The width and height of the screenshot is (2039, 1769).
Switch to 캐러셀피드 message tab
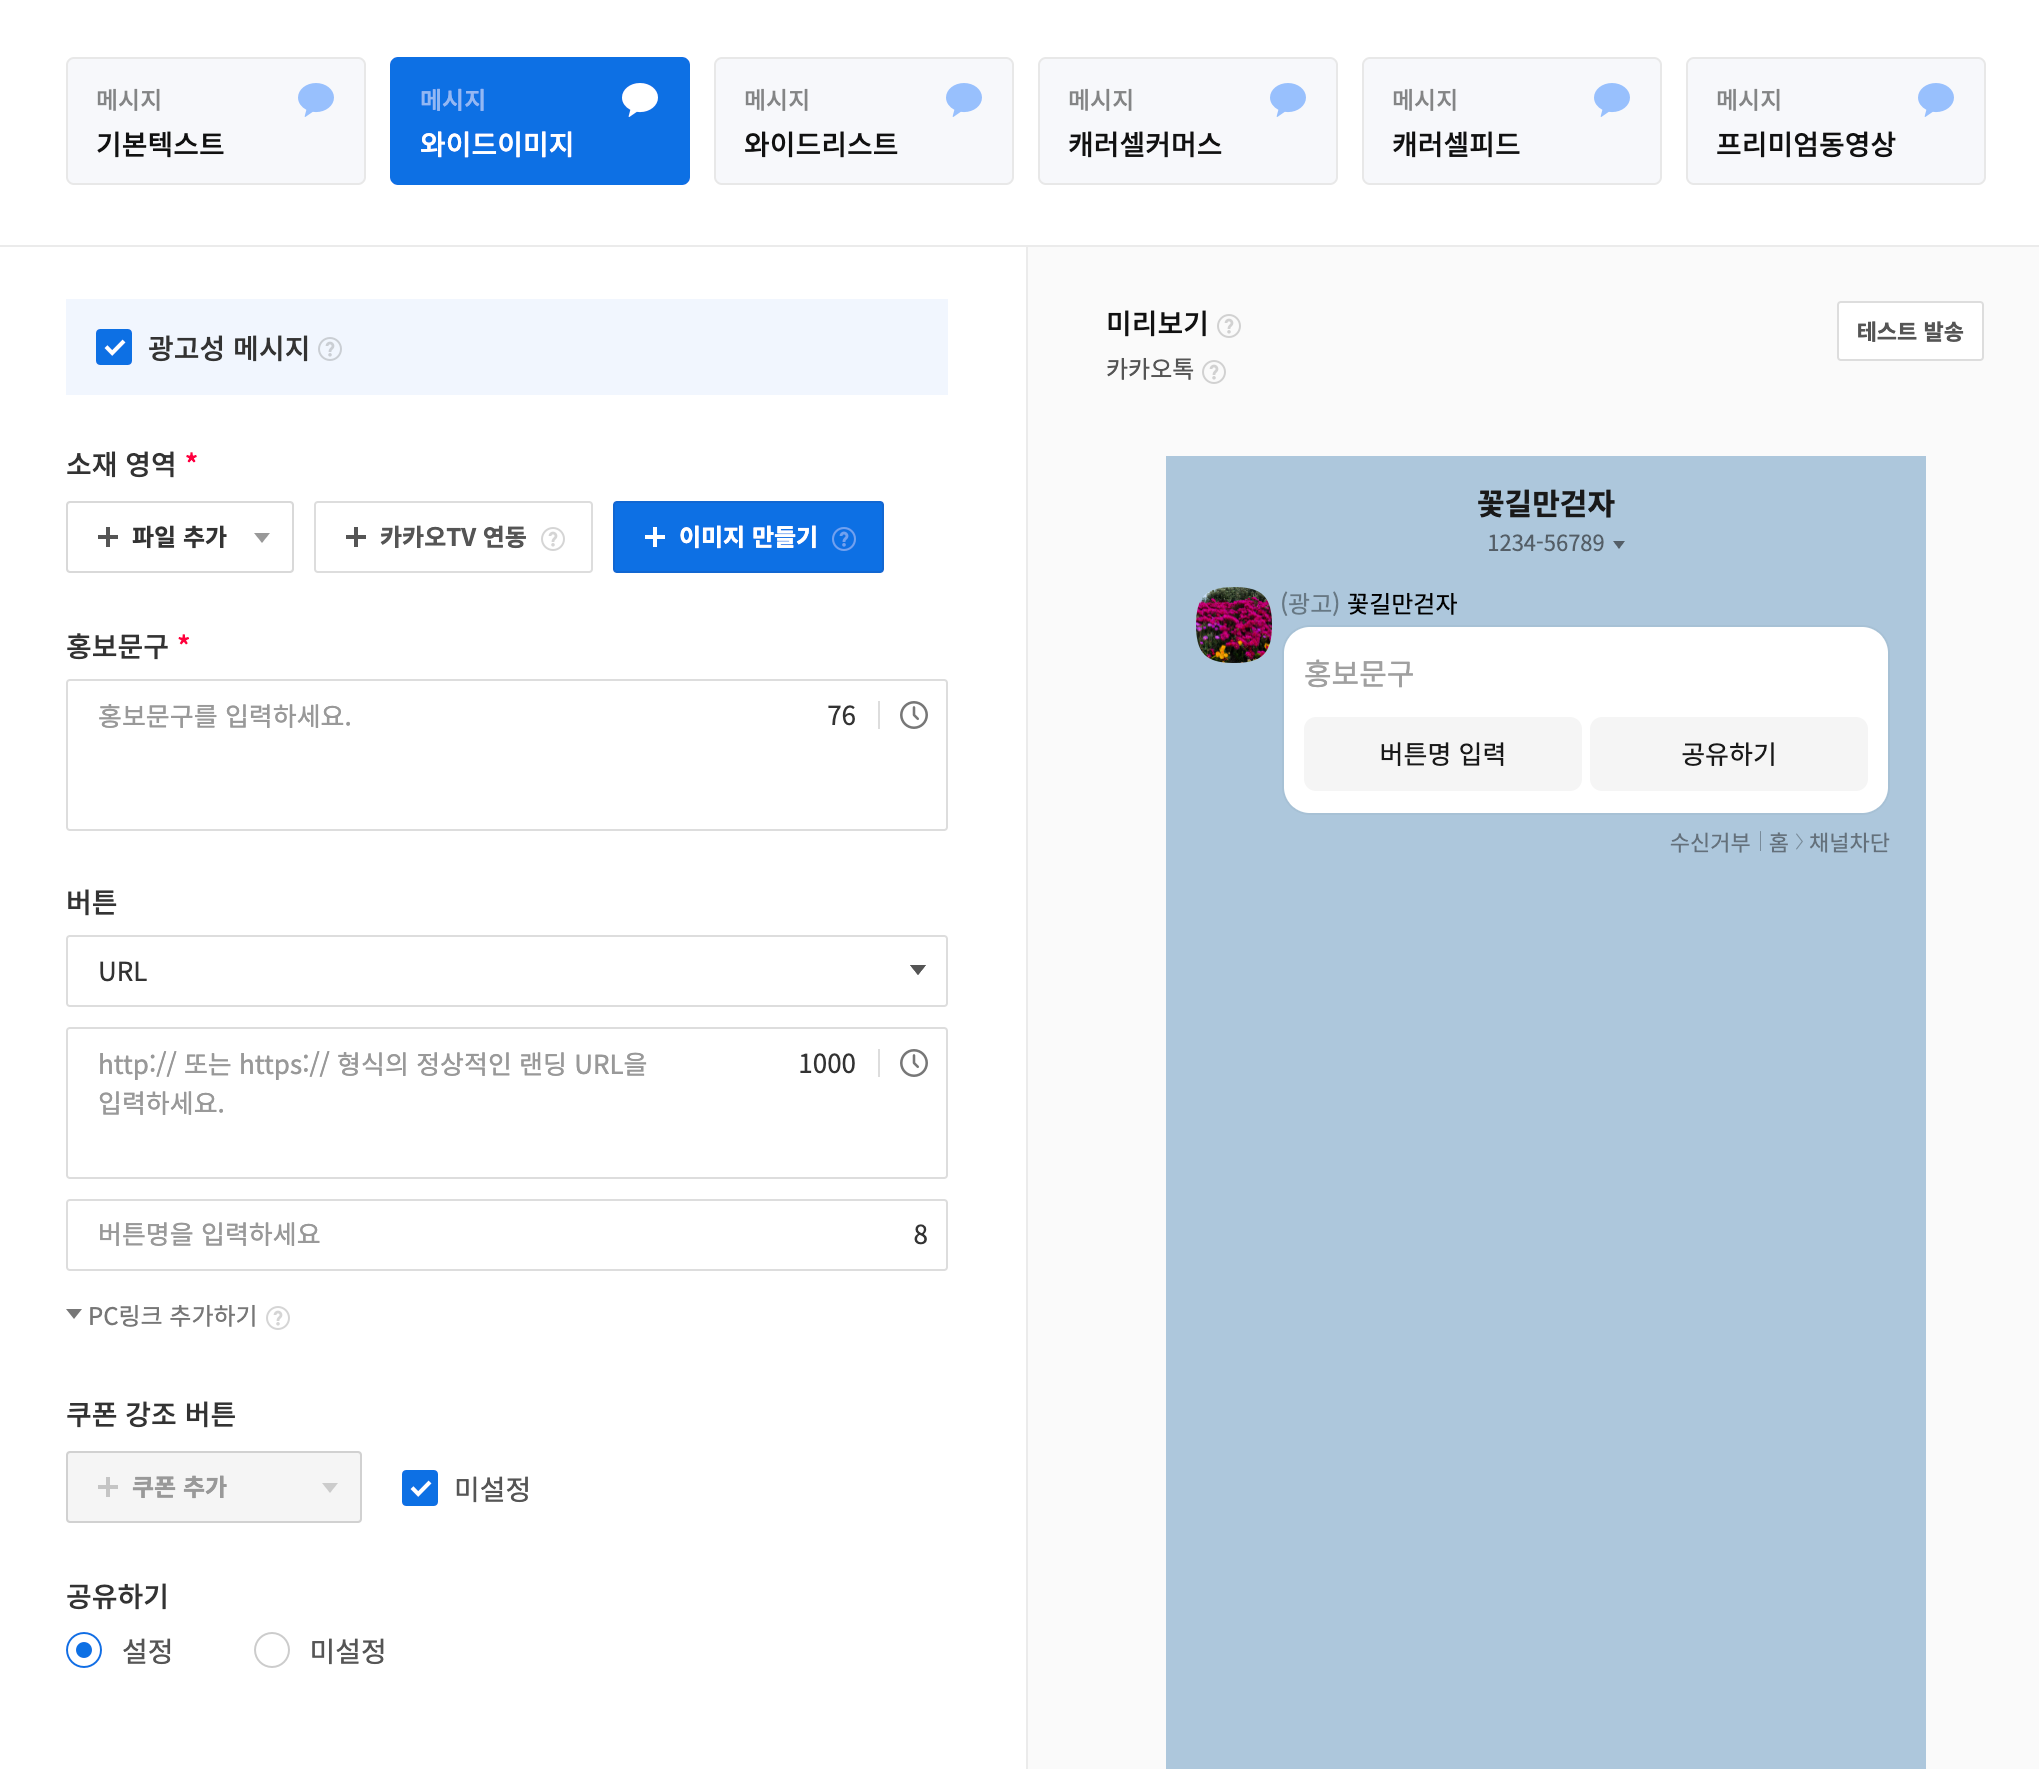click(1511, 121)
